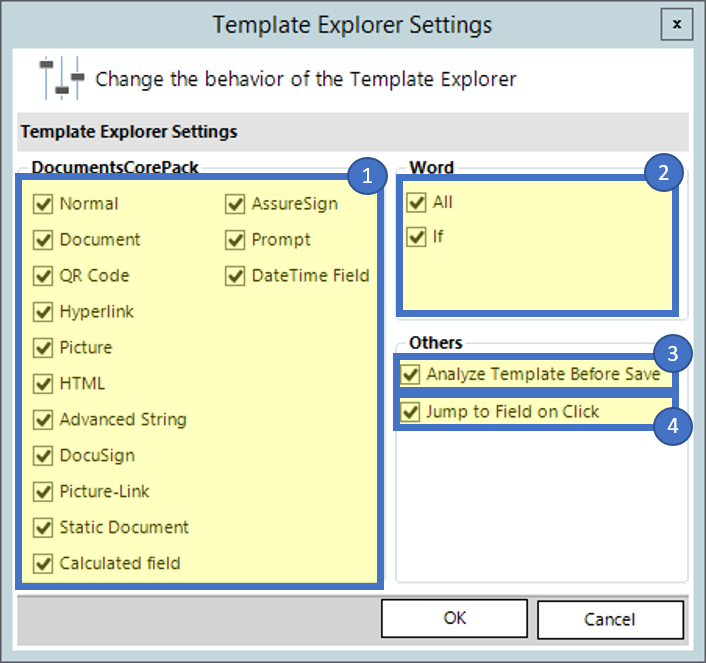Uncheck the Picture-Link option
706x663 pixels.
tap(43, 492)
